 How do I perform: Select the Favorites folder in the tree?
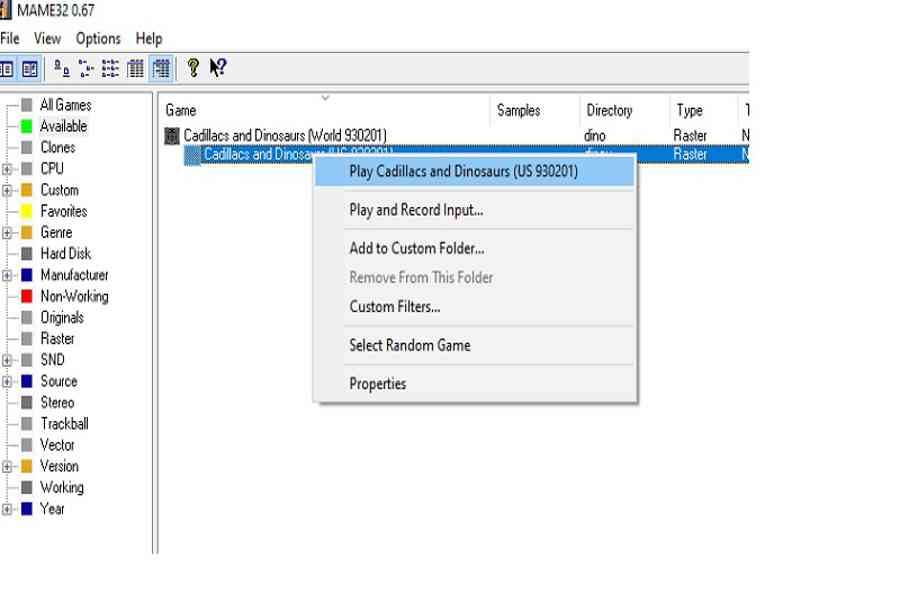click(x=63, y=211)
